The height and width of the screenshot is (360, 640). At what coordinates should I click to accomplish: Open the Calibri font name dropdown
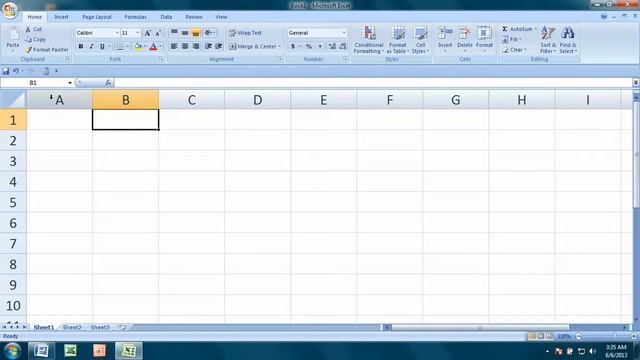117,33
